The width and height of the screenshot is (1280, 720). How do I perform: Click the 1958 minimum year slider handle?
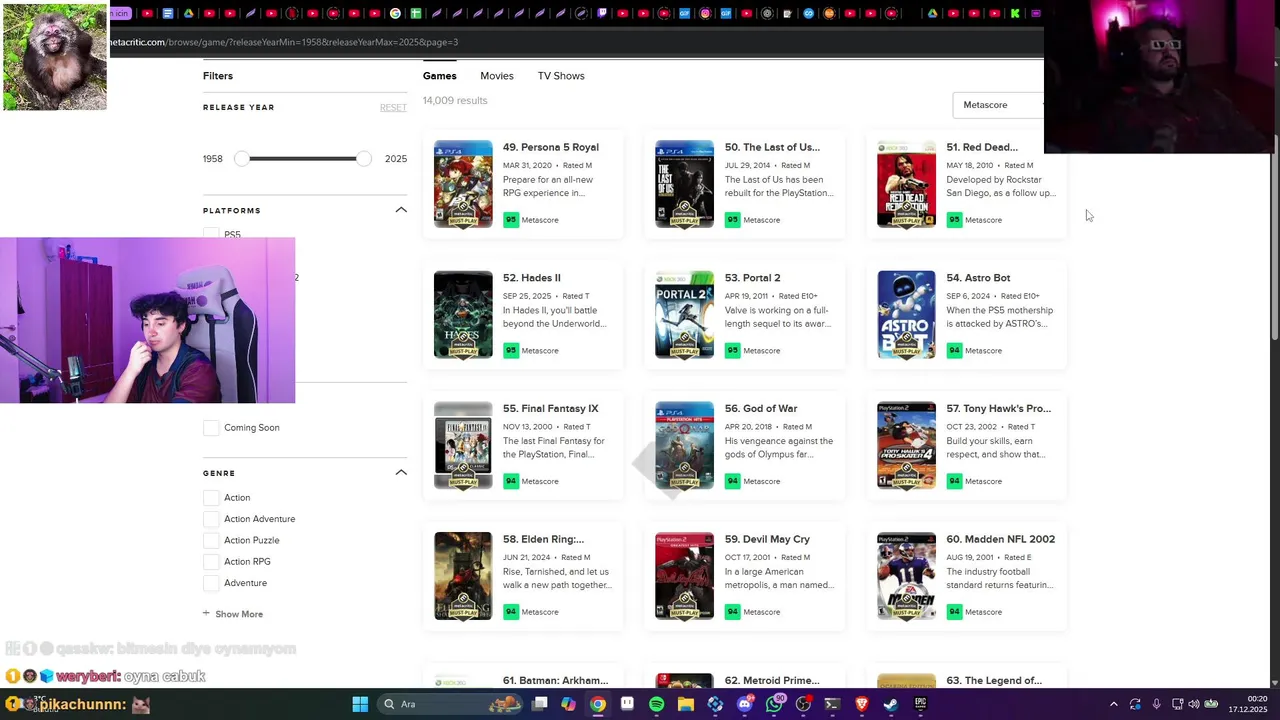coord(241,159)
